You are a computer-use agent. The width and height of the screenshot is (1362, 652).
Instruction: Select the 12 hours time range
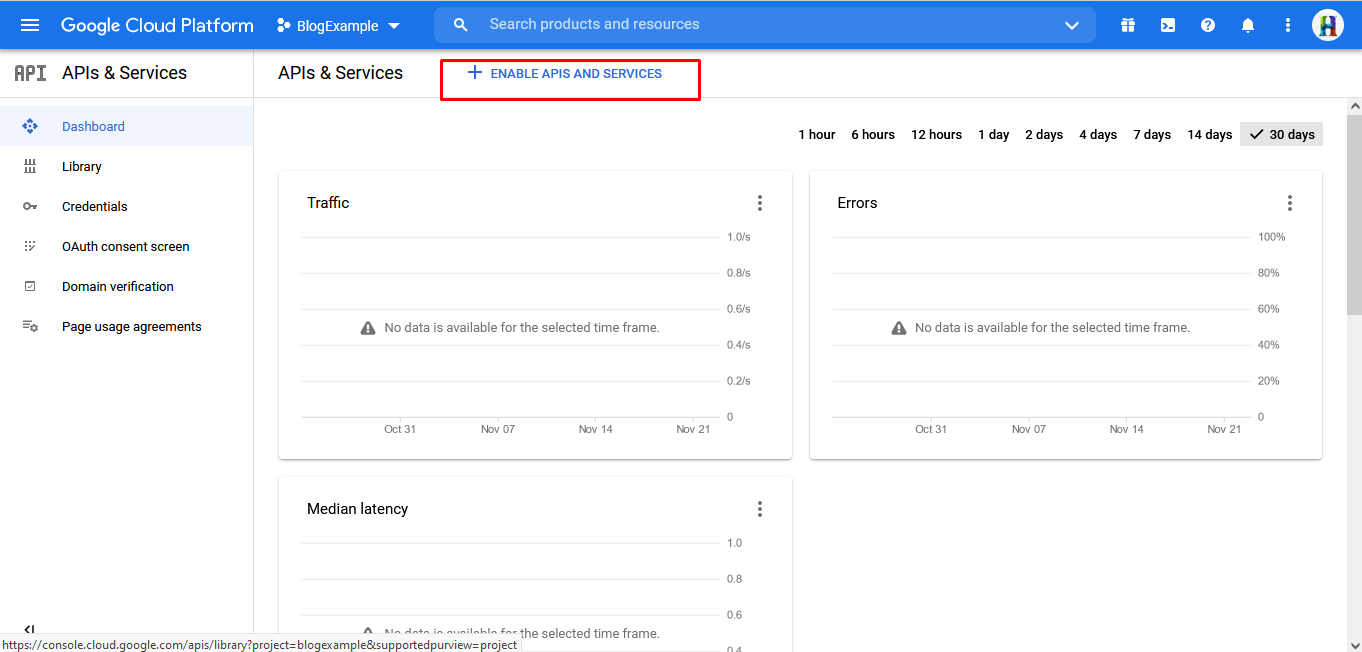point(936,134)
